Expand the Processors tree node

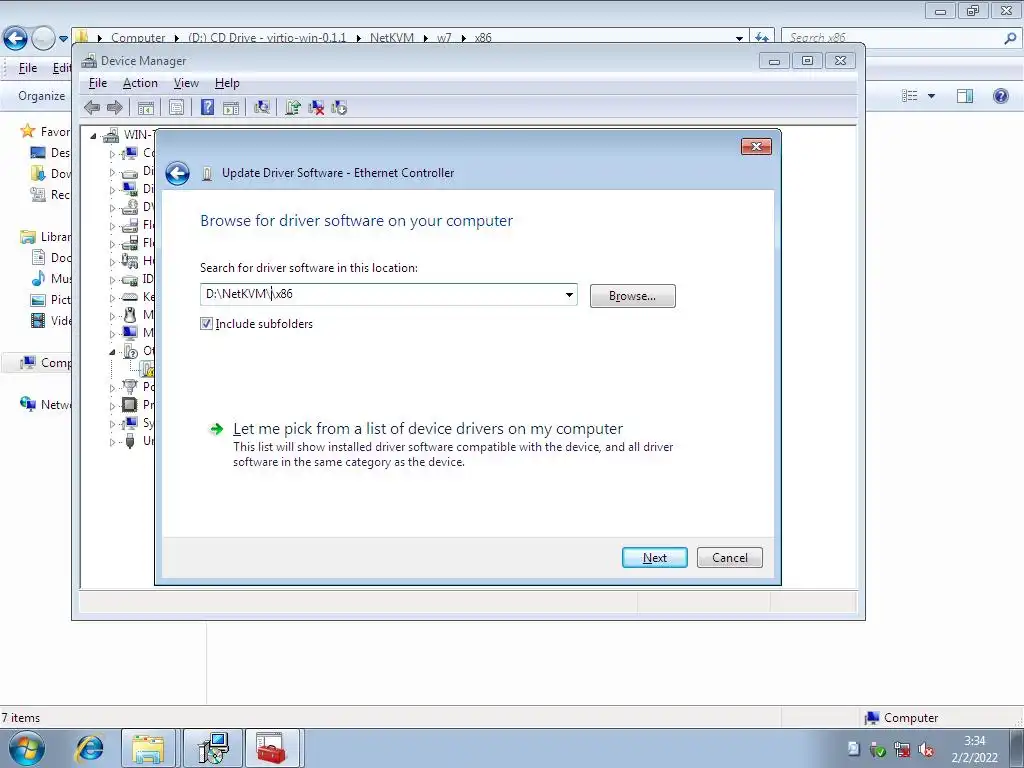pyautogui.click(x=112, y=406)
